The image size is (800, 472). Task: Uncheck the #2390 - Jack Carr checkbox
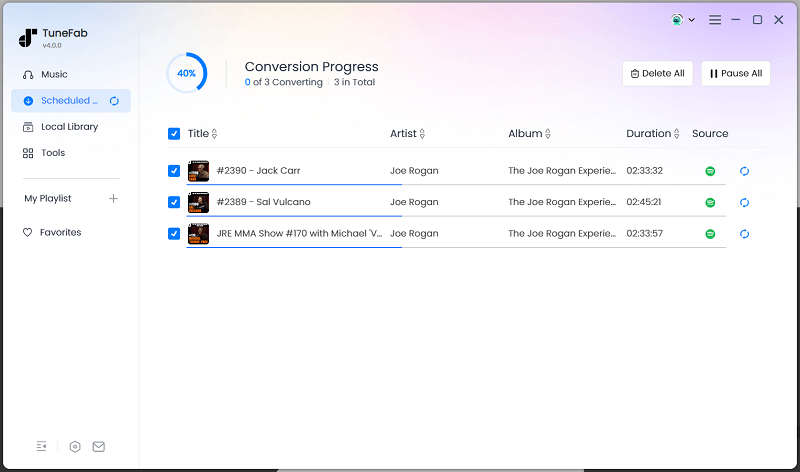pyautogui.click(x=174, y=171)
